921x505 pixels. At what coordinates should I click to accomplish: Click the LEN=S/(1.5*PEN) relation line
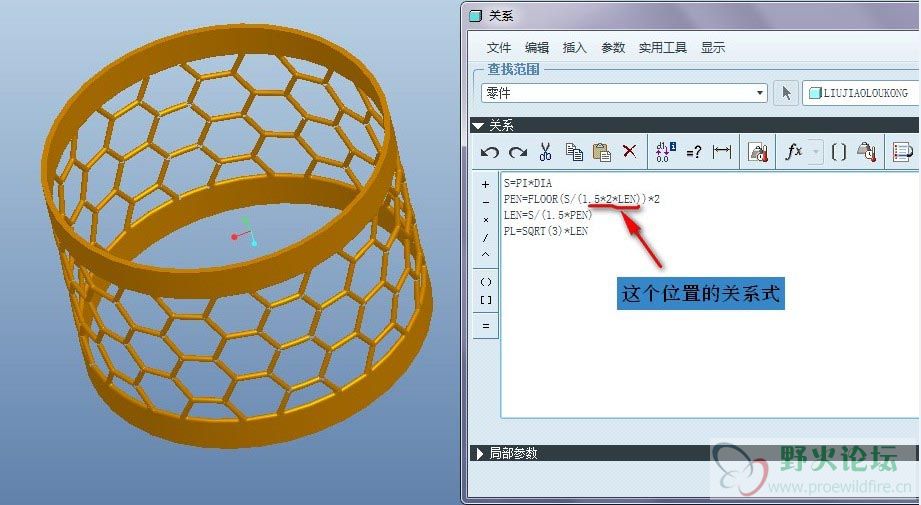548,215
